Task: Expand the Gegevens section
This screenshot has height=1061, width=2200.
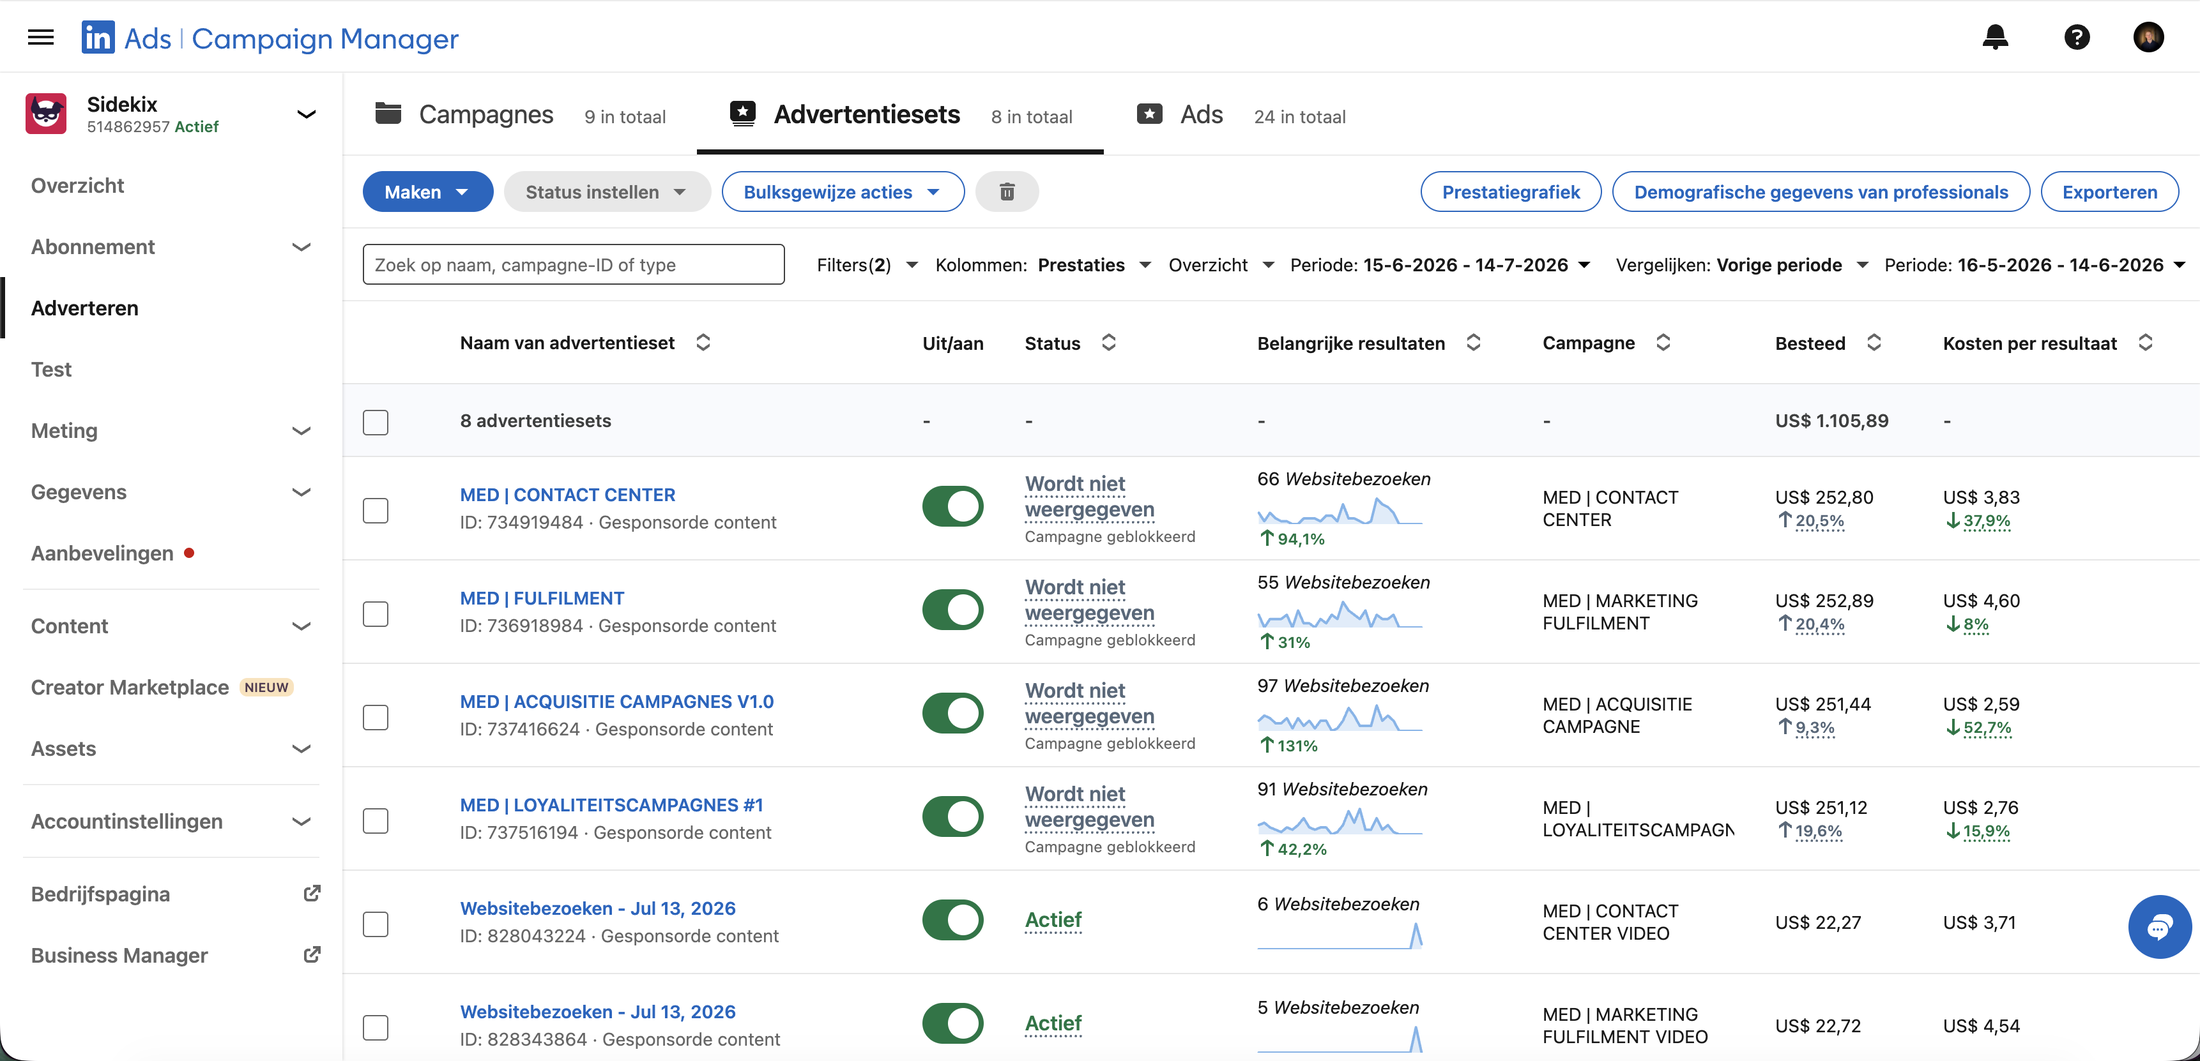Action: click(301, 492)
